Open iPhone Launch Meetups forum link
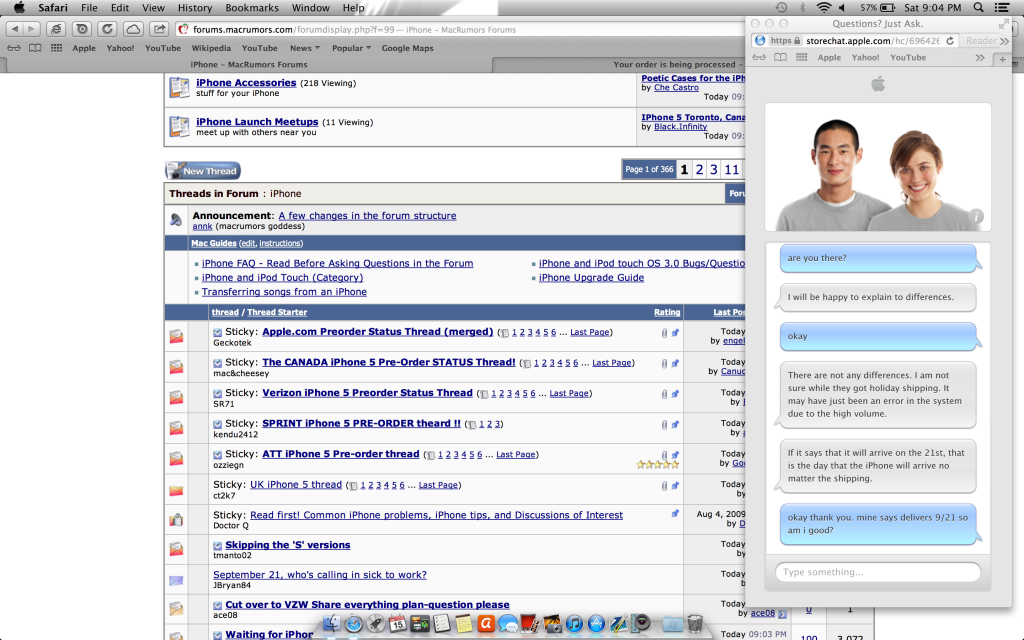 [x=257, y=122]
